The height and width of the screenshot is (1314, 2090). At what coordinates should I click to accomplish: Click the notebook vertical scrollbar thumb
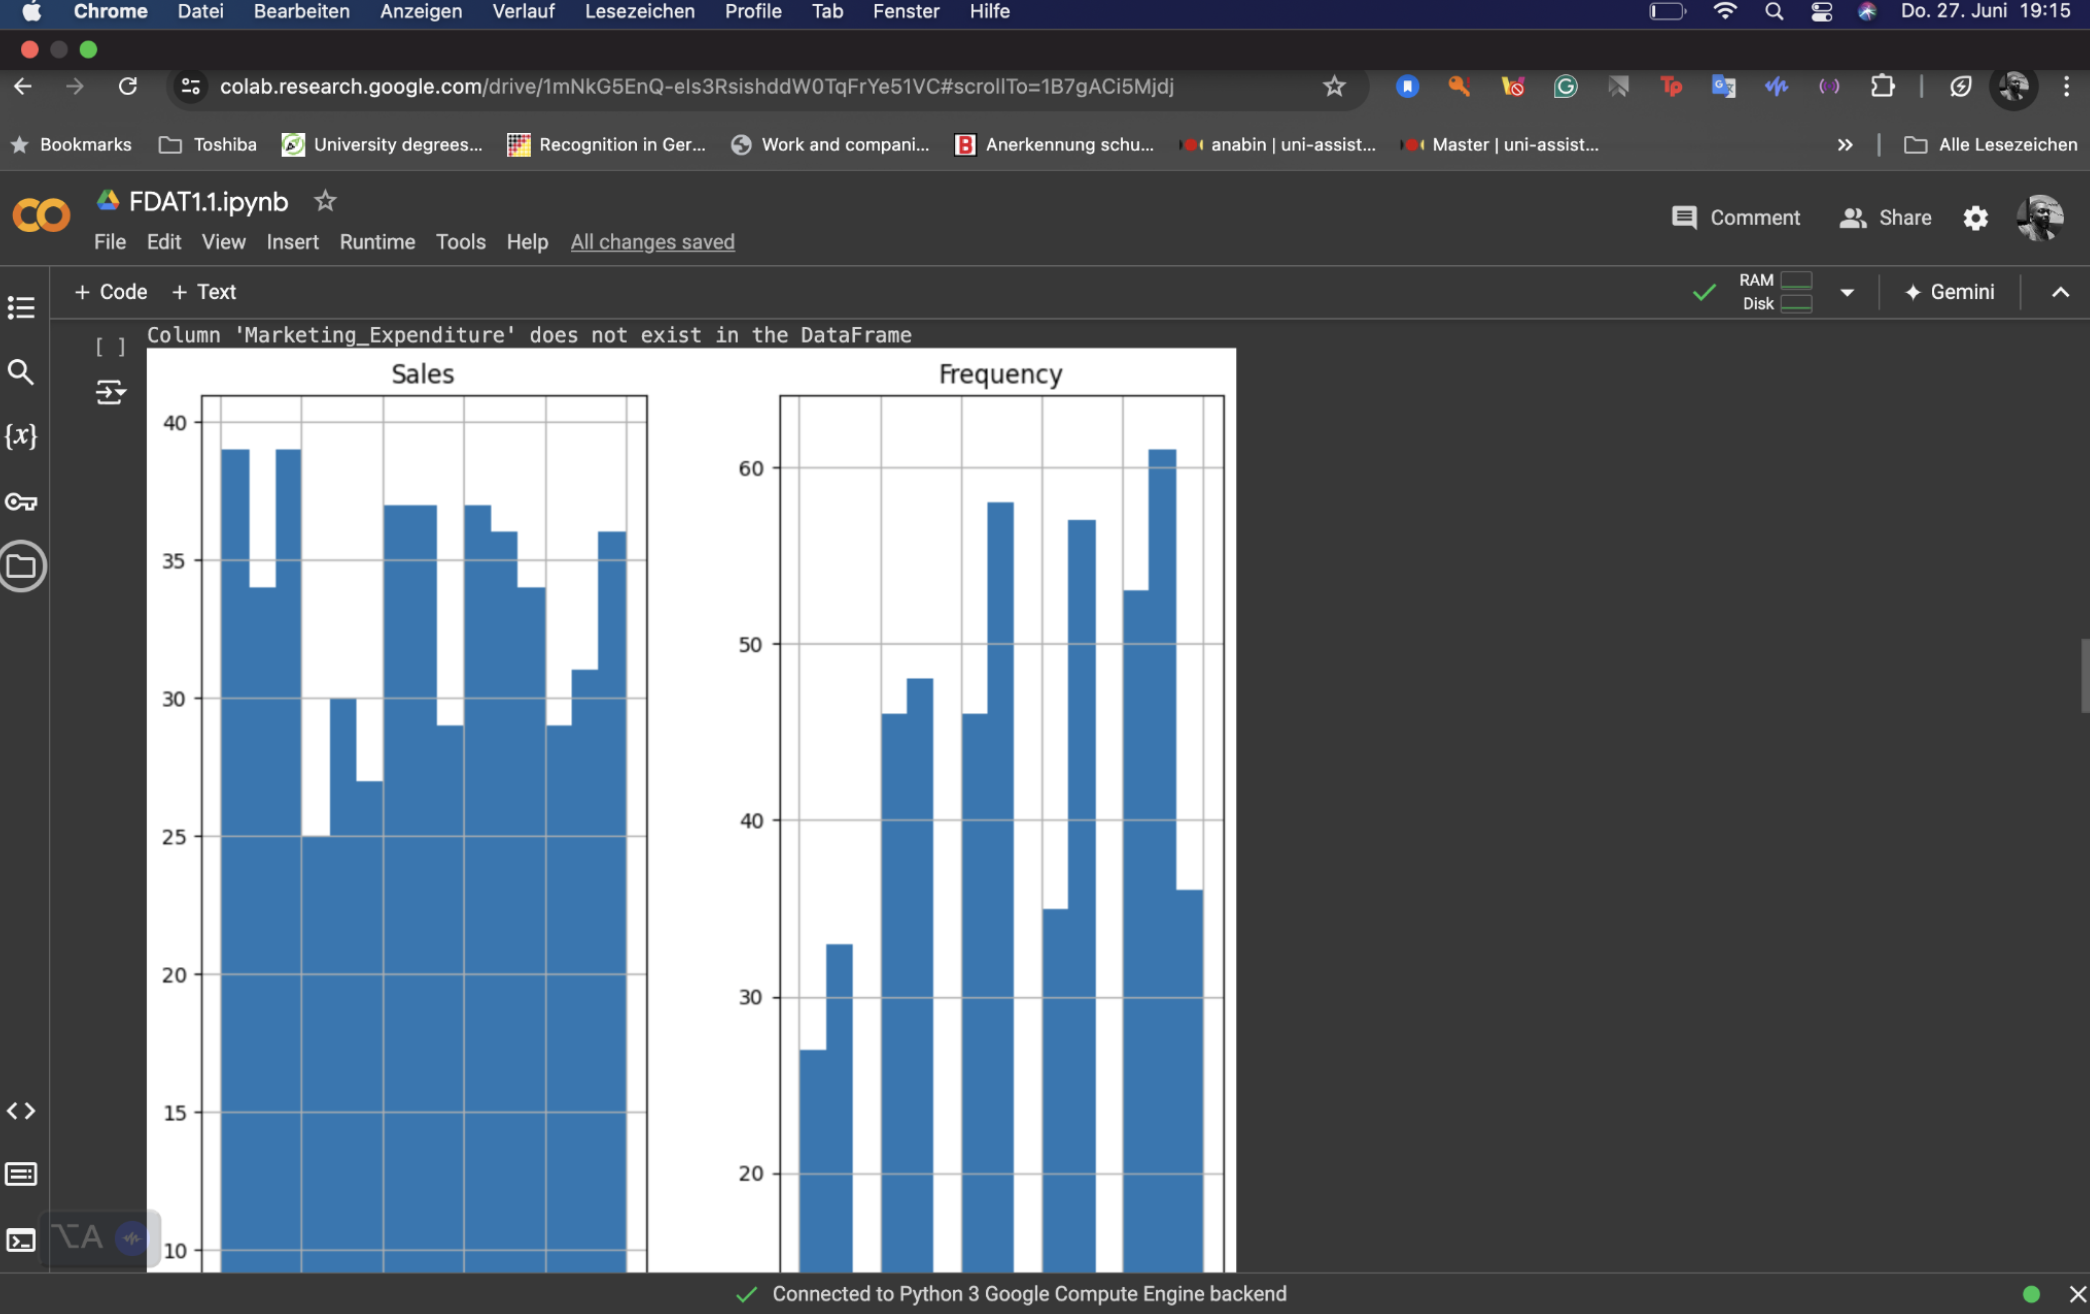click(x=2084, y=675)
